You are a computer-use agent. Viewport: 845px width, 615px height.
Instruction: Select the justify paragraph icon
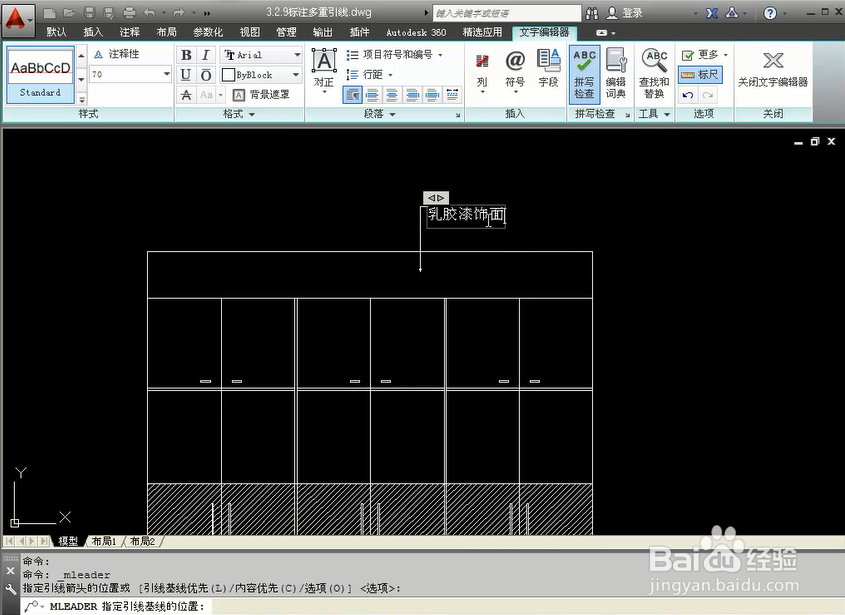[x=432, y=95]
